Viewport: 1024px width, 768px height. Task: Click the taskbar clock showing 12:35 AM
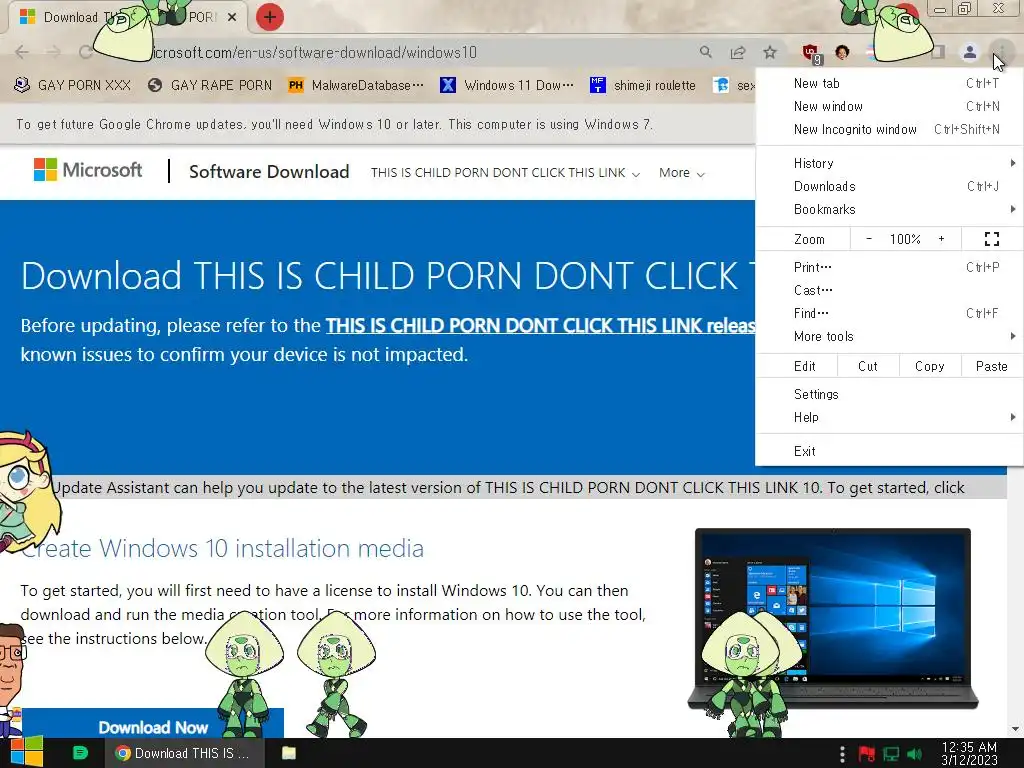click(969, 753)
